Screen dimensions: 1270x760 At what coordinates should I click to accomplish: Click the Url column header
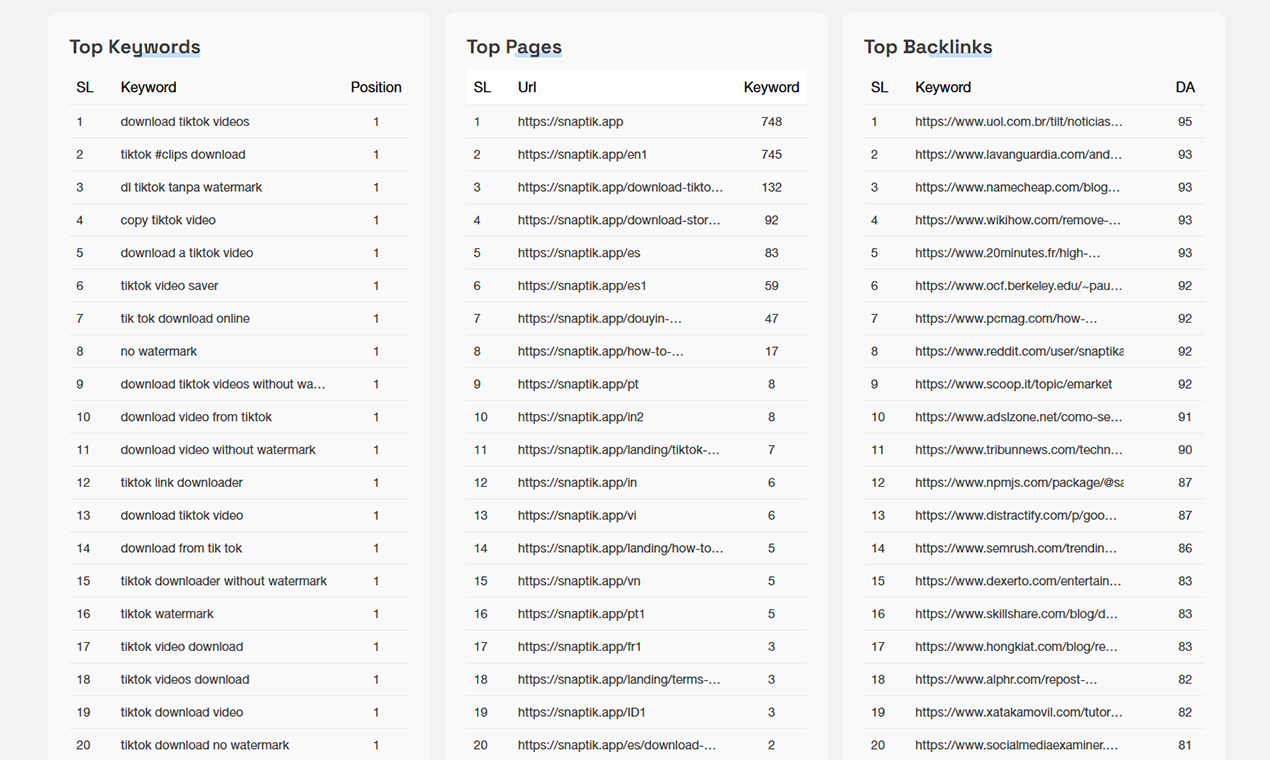[x=527, y=88]
